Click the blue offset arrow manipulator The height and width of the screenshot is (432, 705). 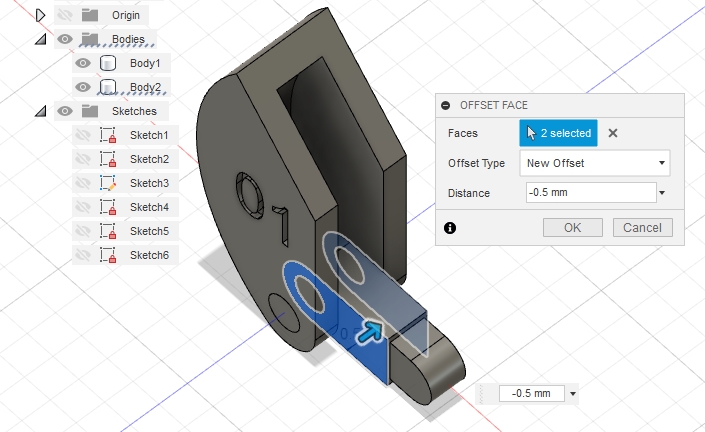pos(370,333)
